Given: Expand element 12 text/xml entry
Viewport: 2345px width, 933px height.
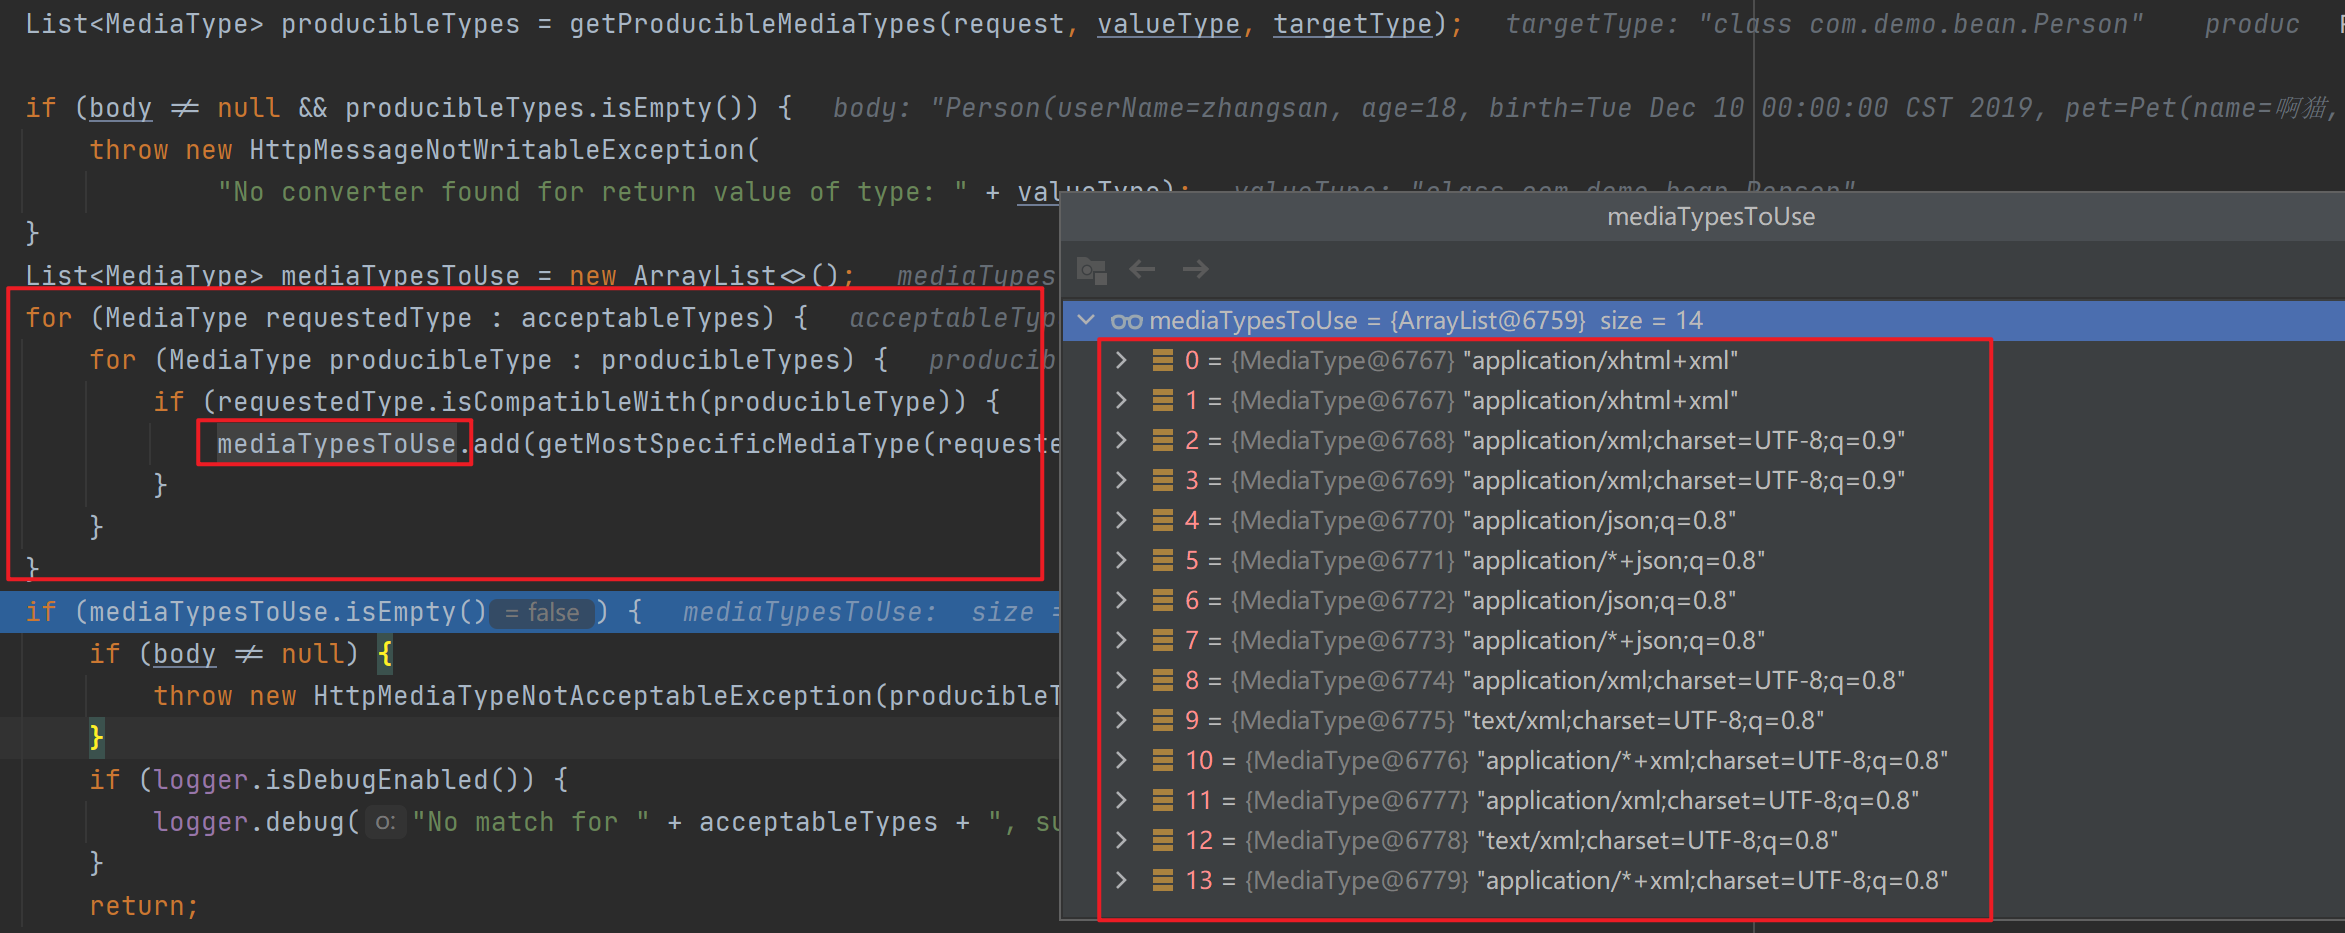Looking at the screenshot, I should click(1122, 841).
